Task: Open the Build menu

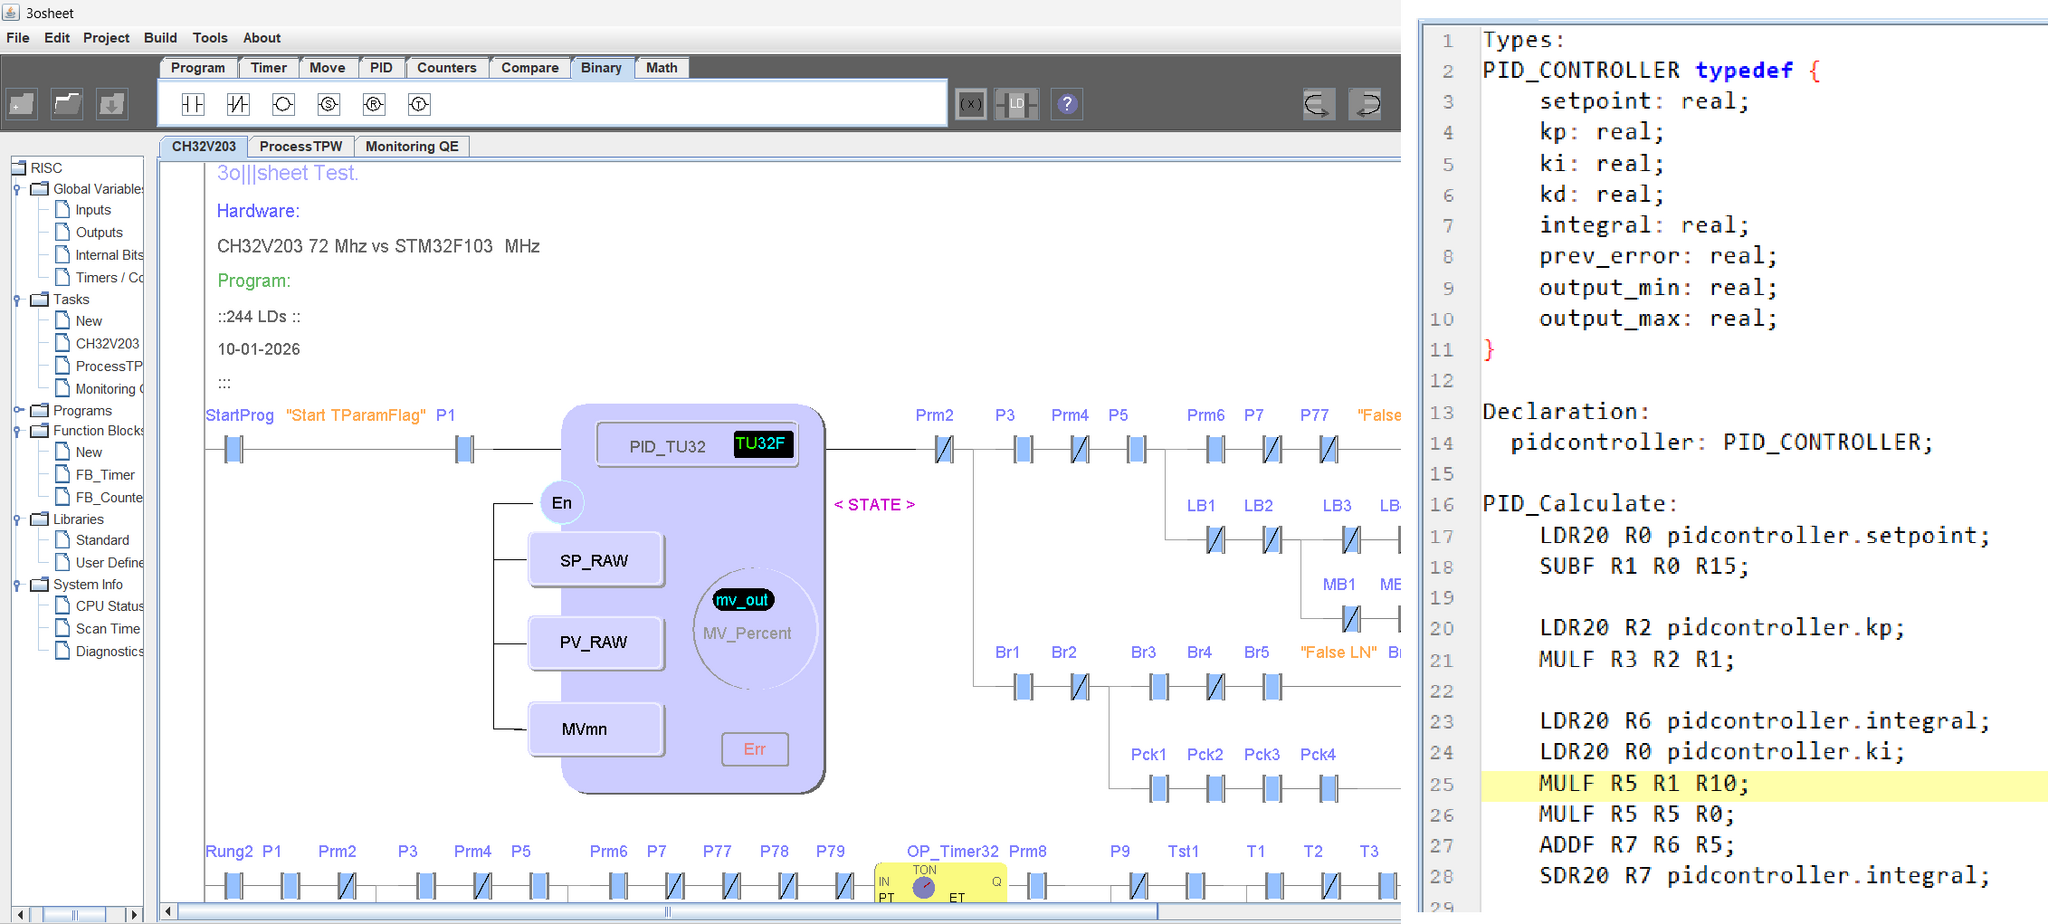Action: point(160,38)
